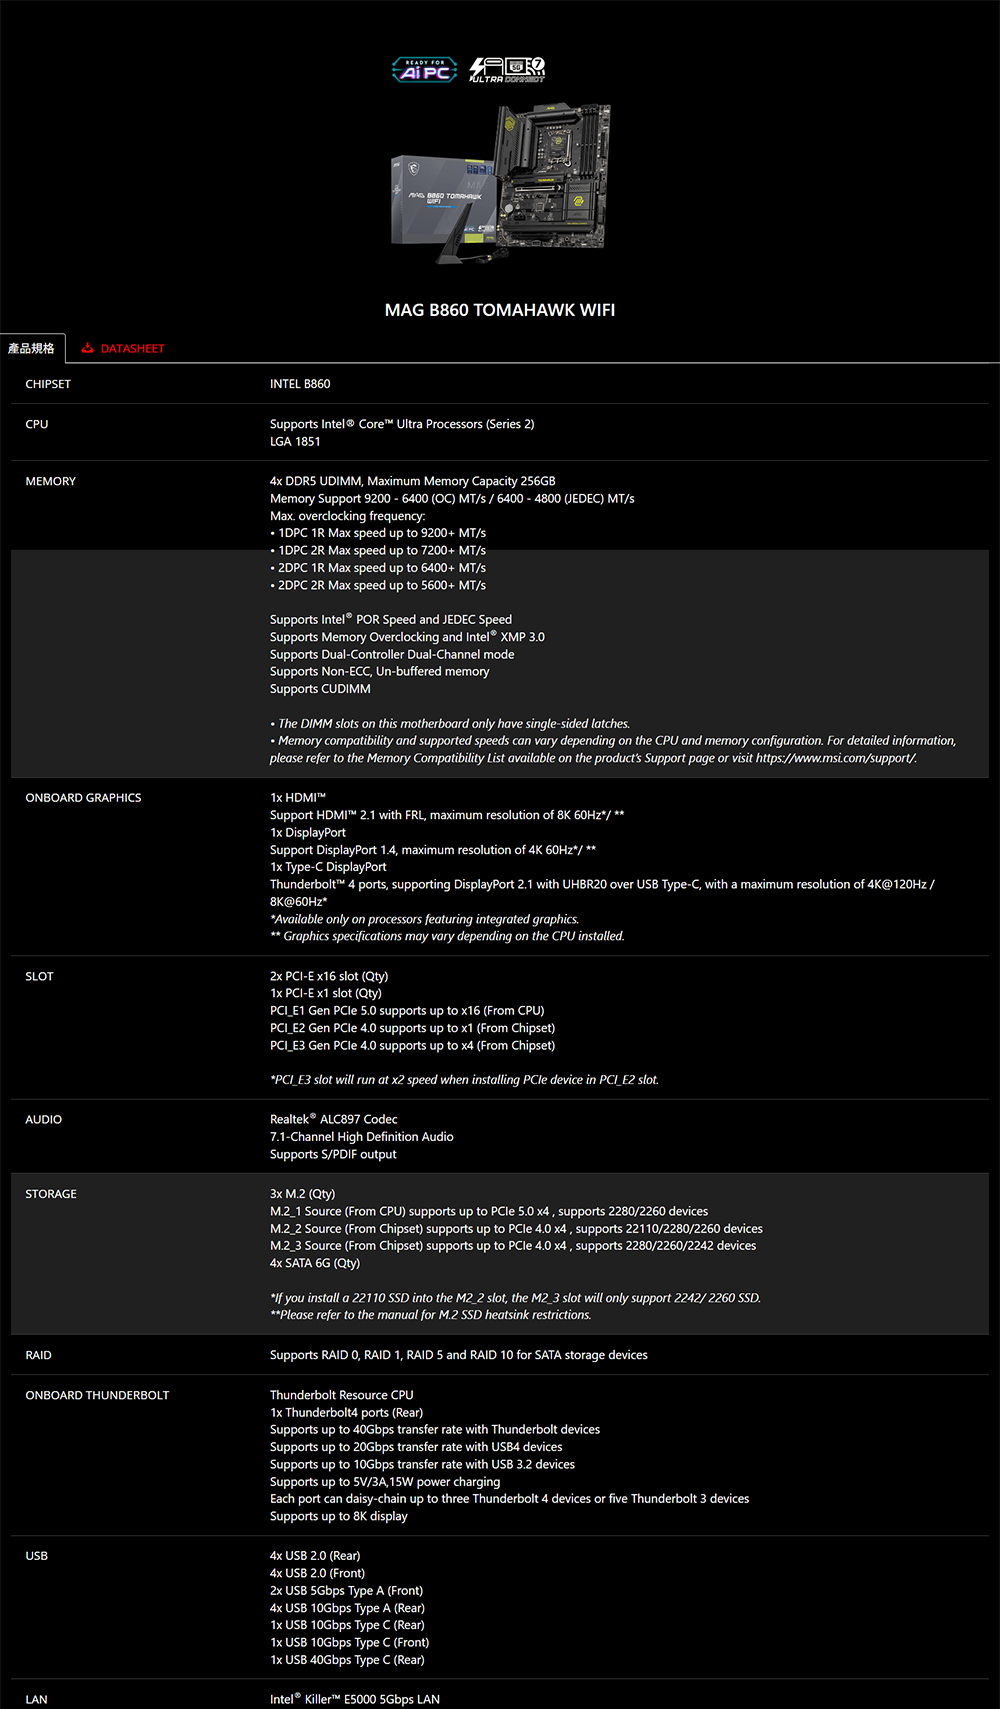Click the motherboard product image
Image resolution: width=1000 pixels, height=1709 pixels.
coord(500,185)
